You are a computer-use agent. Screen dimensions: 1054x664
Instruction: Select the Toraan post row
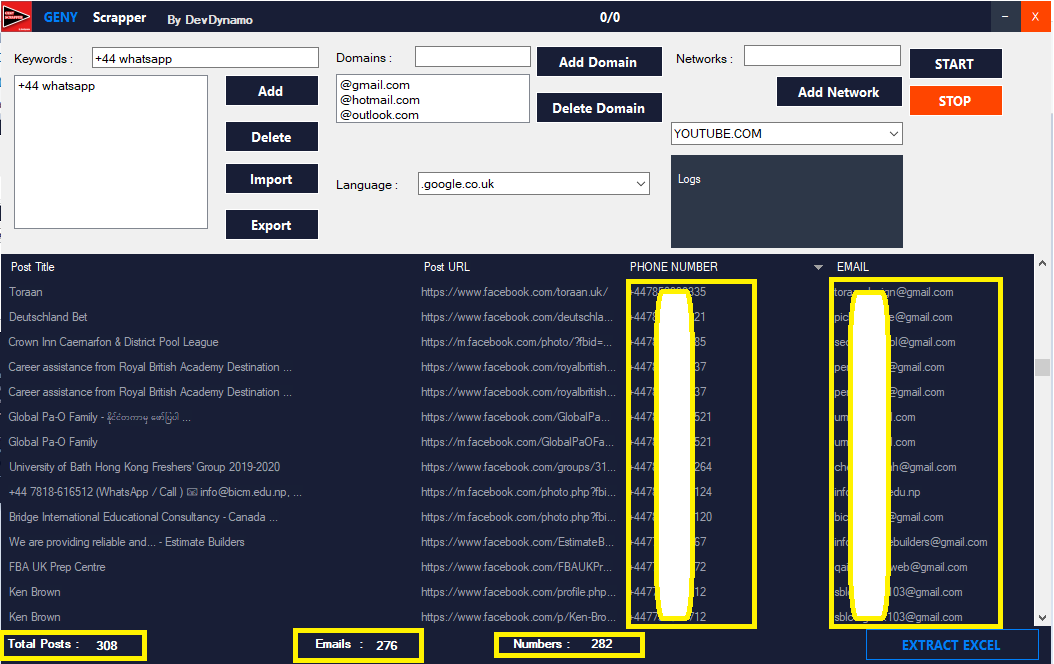pyautogui.click(x=516, y=292)
